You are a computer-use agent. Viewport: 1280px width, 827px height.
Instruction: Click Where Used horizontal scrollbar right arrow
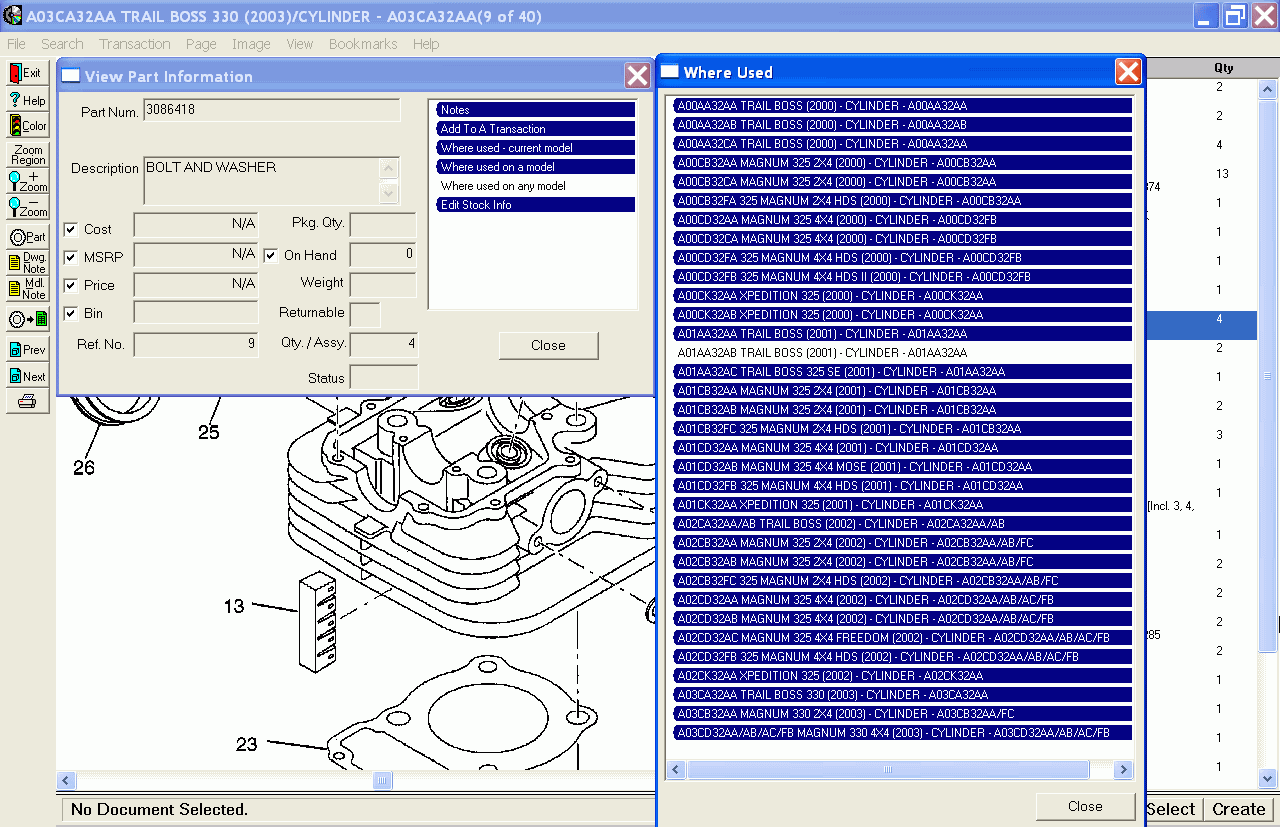tap(1123, 770)
